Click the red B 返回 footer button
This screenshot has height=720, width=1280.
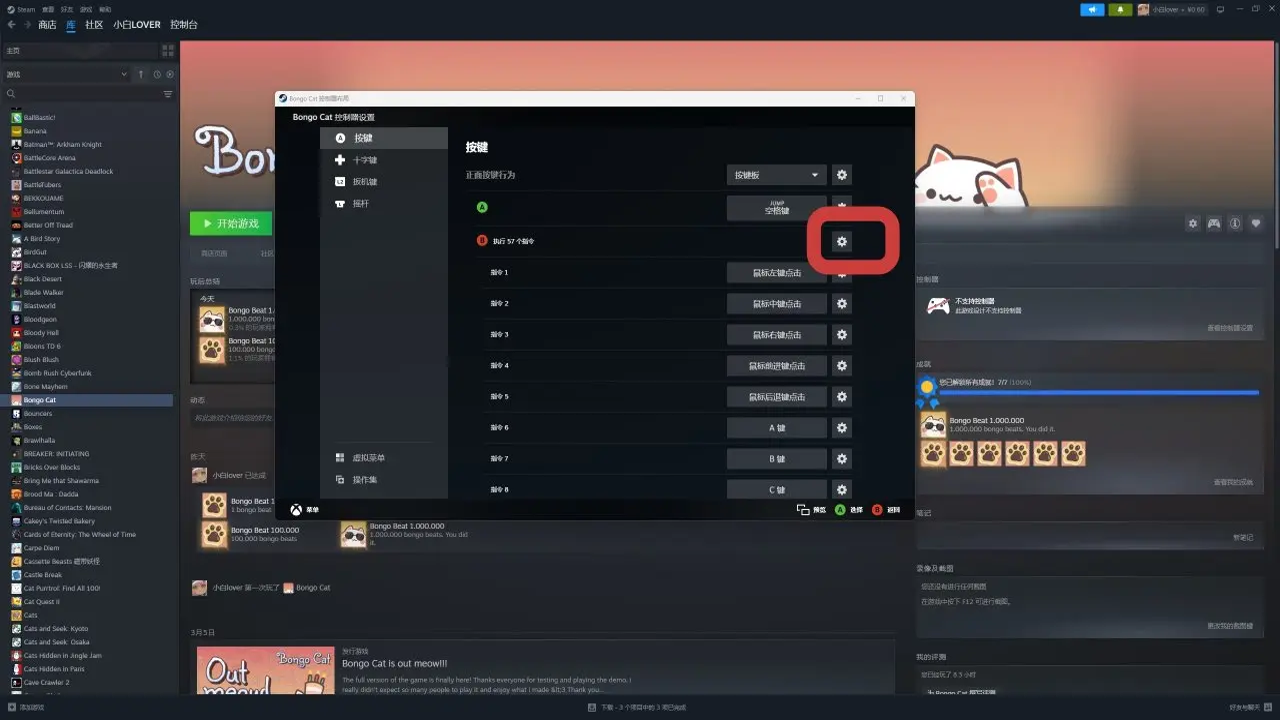tap(877, 510)
